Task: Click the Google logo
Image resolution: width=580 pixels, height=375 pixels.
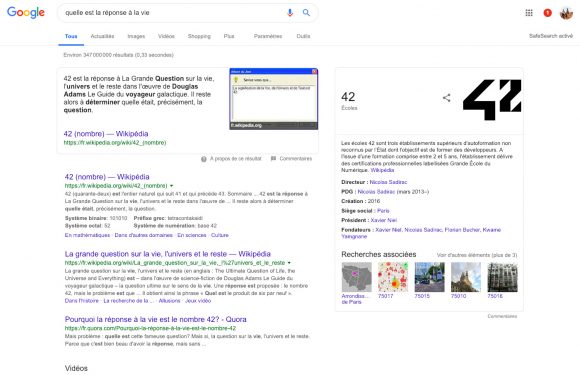Action: tap(26, 13)
